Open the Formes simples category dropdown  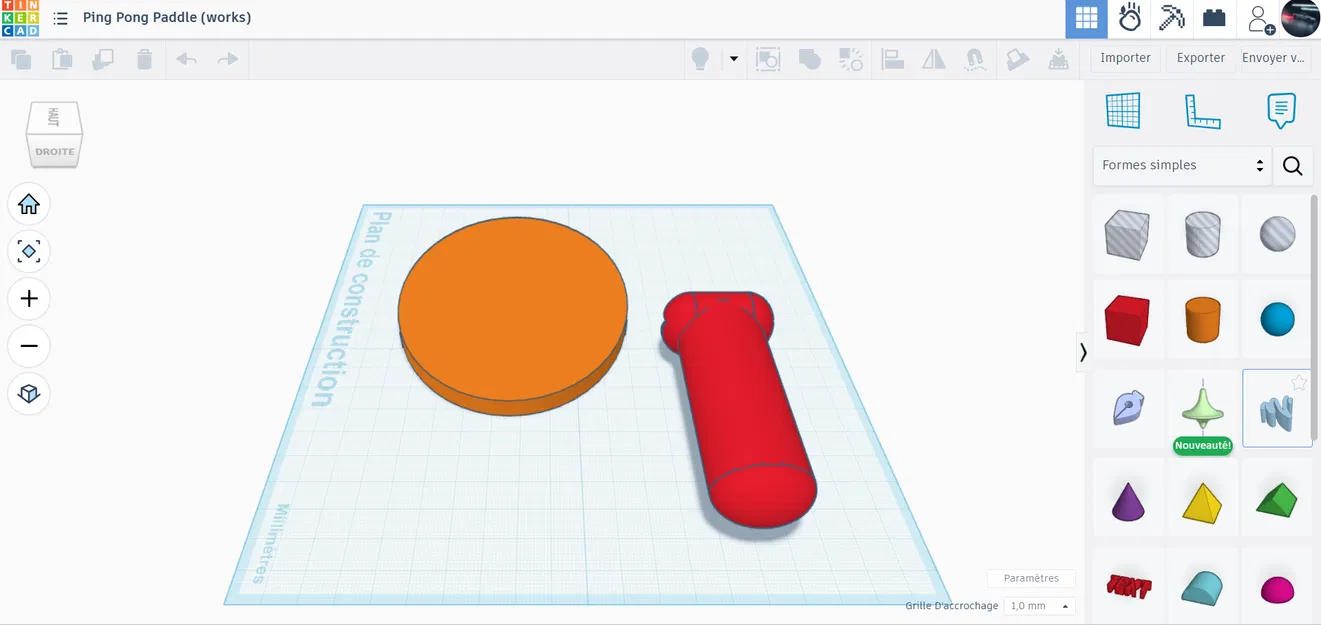1181,165
